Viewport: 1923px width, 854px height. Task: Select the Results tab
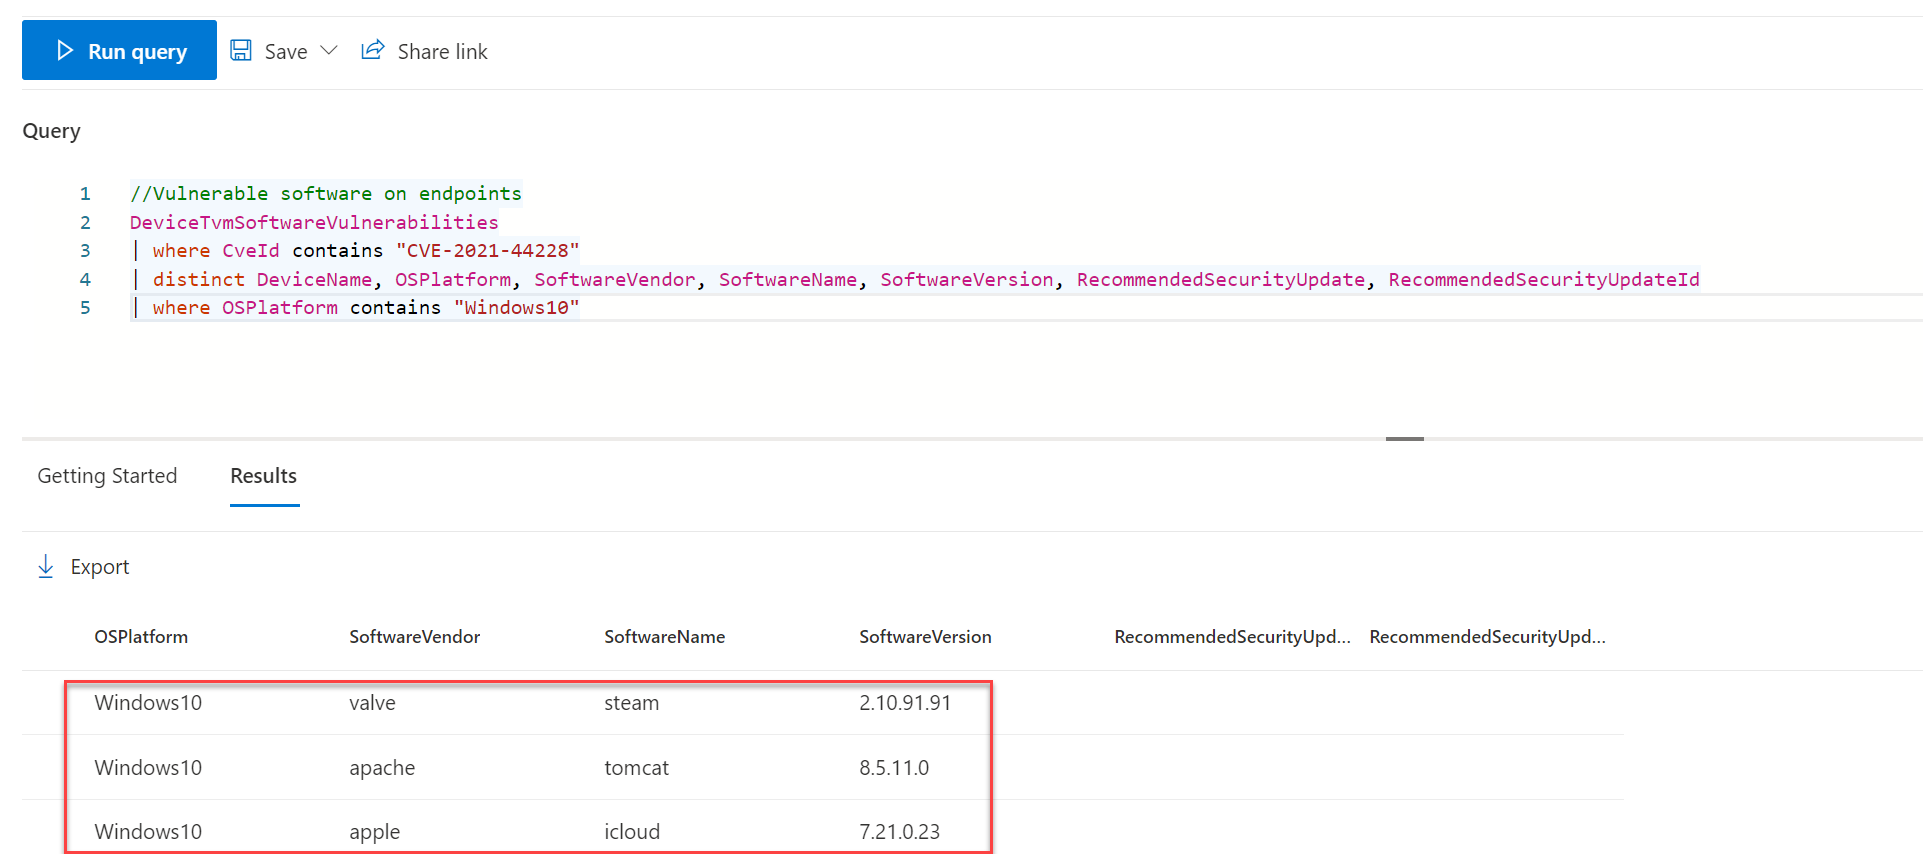264,476
